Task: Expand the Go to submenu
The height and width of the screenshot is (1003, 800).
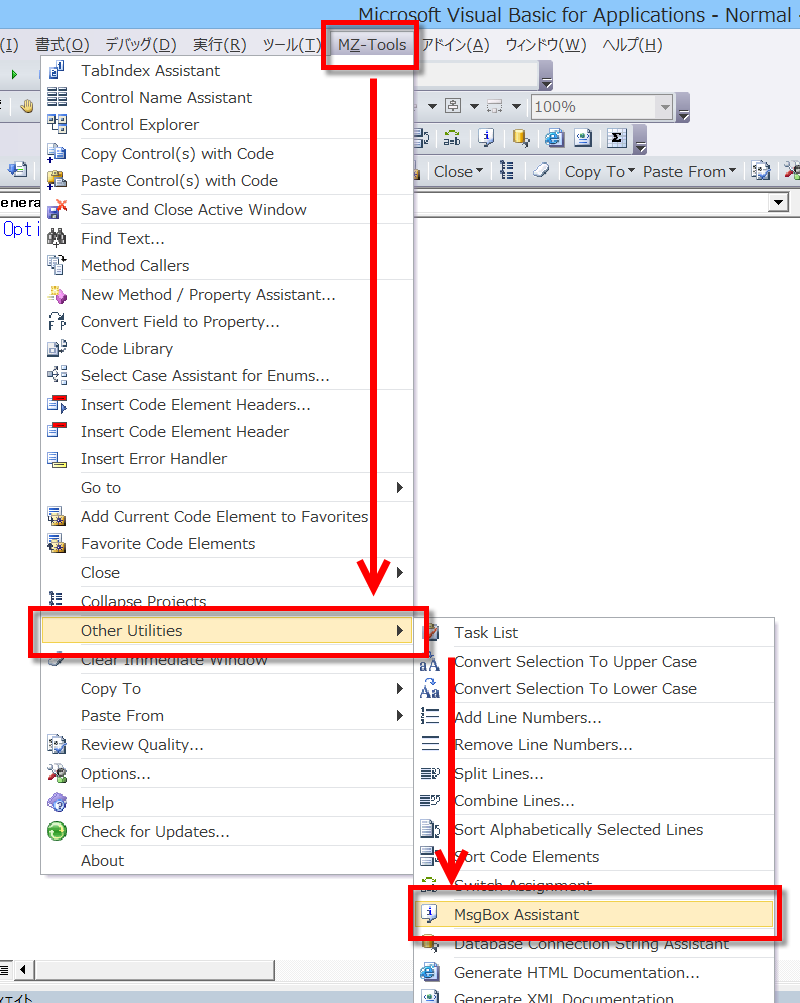Action: 400,488
